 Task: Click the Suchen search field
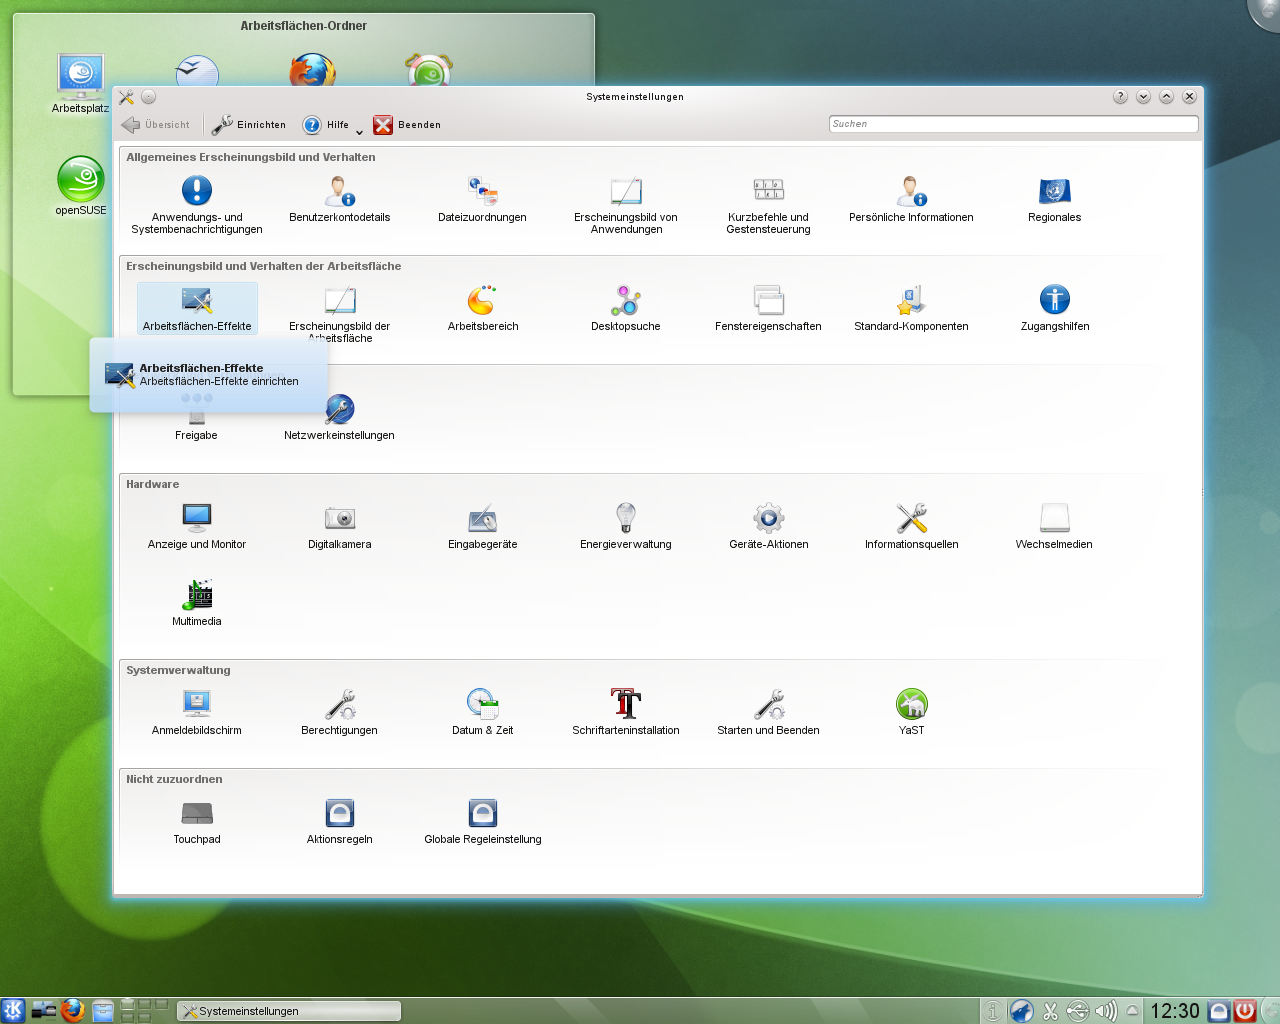pyautogui.click(x=1012, y=124)
